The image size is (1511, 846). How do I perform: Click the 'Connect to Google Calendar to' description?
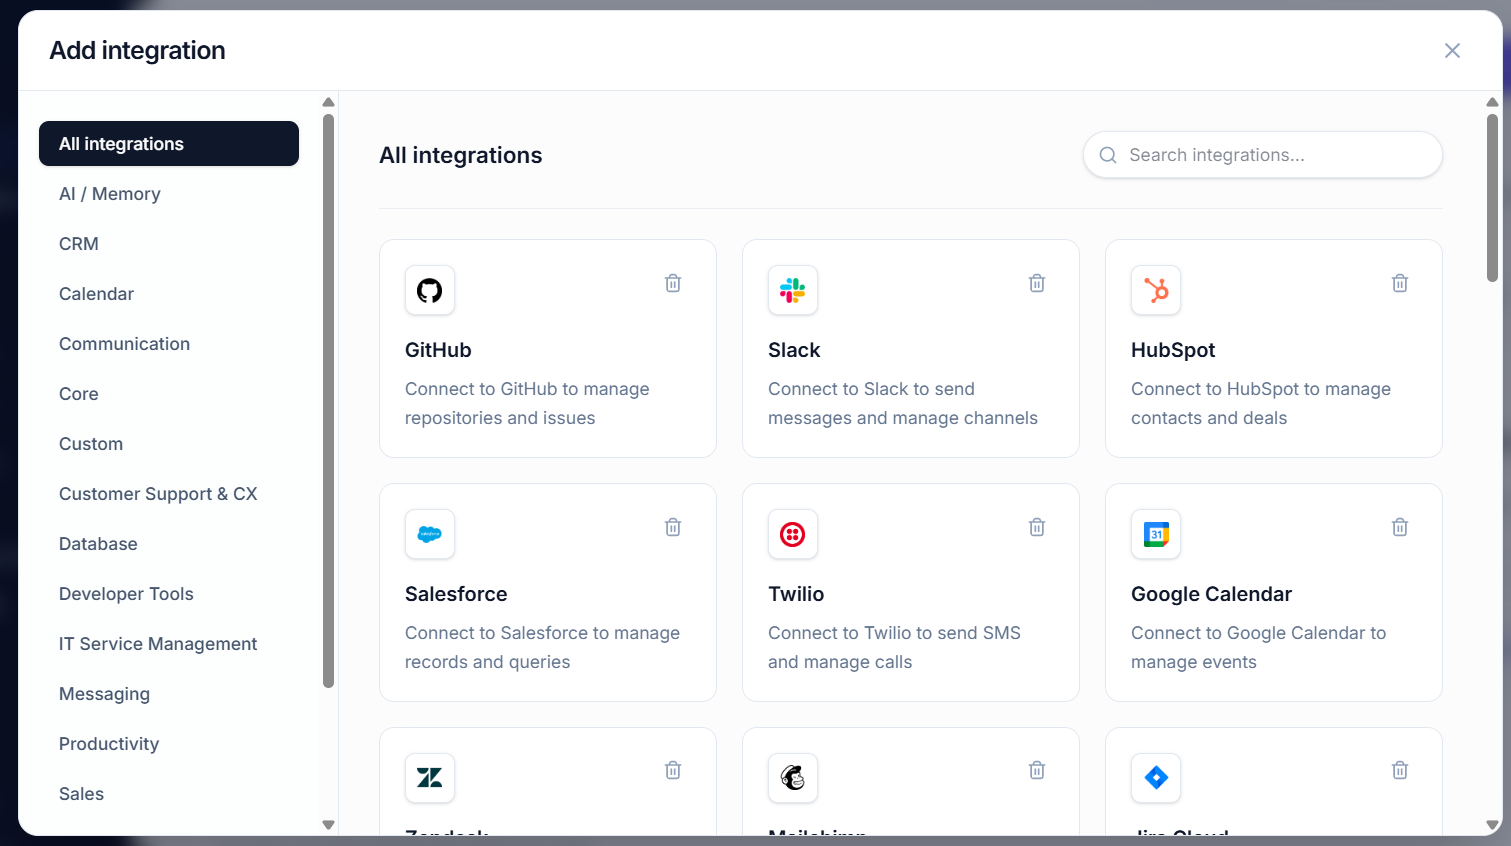pyautogui.click(x=1258, y=633)
